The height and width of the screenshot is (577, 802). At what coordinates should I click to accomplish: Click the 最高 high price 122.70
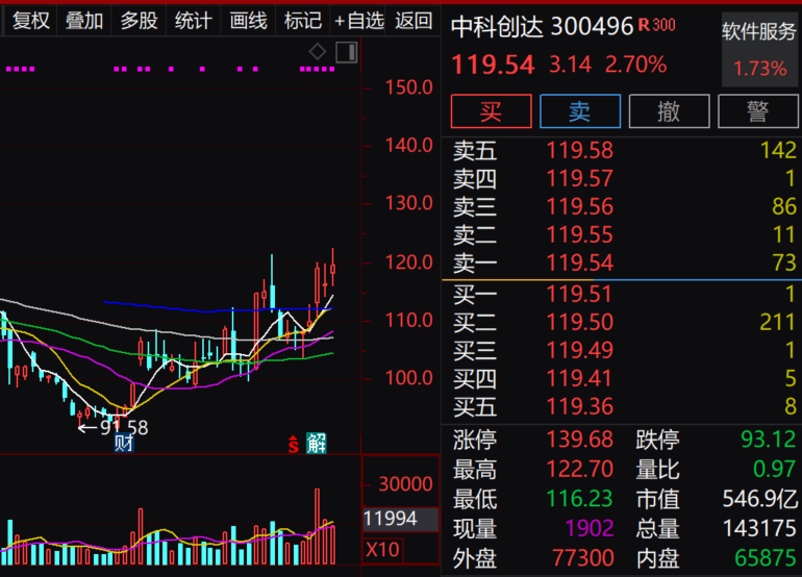click(580, 469)
